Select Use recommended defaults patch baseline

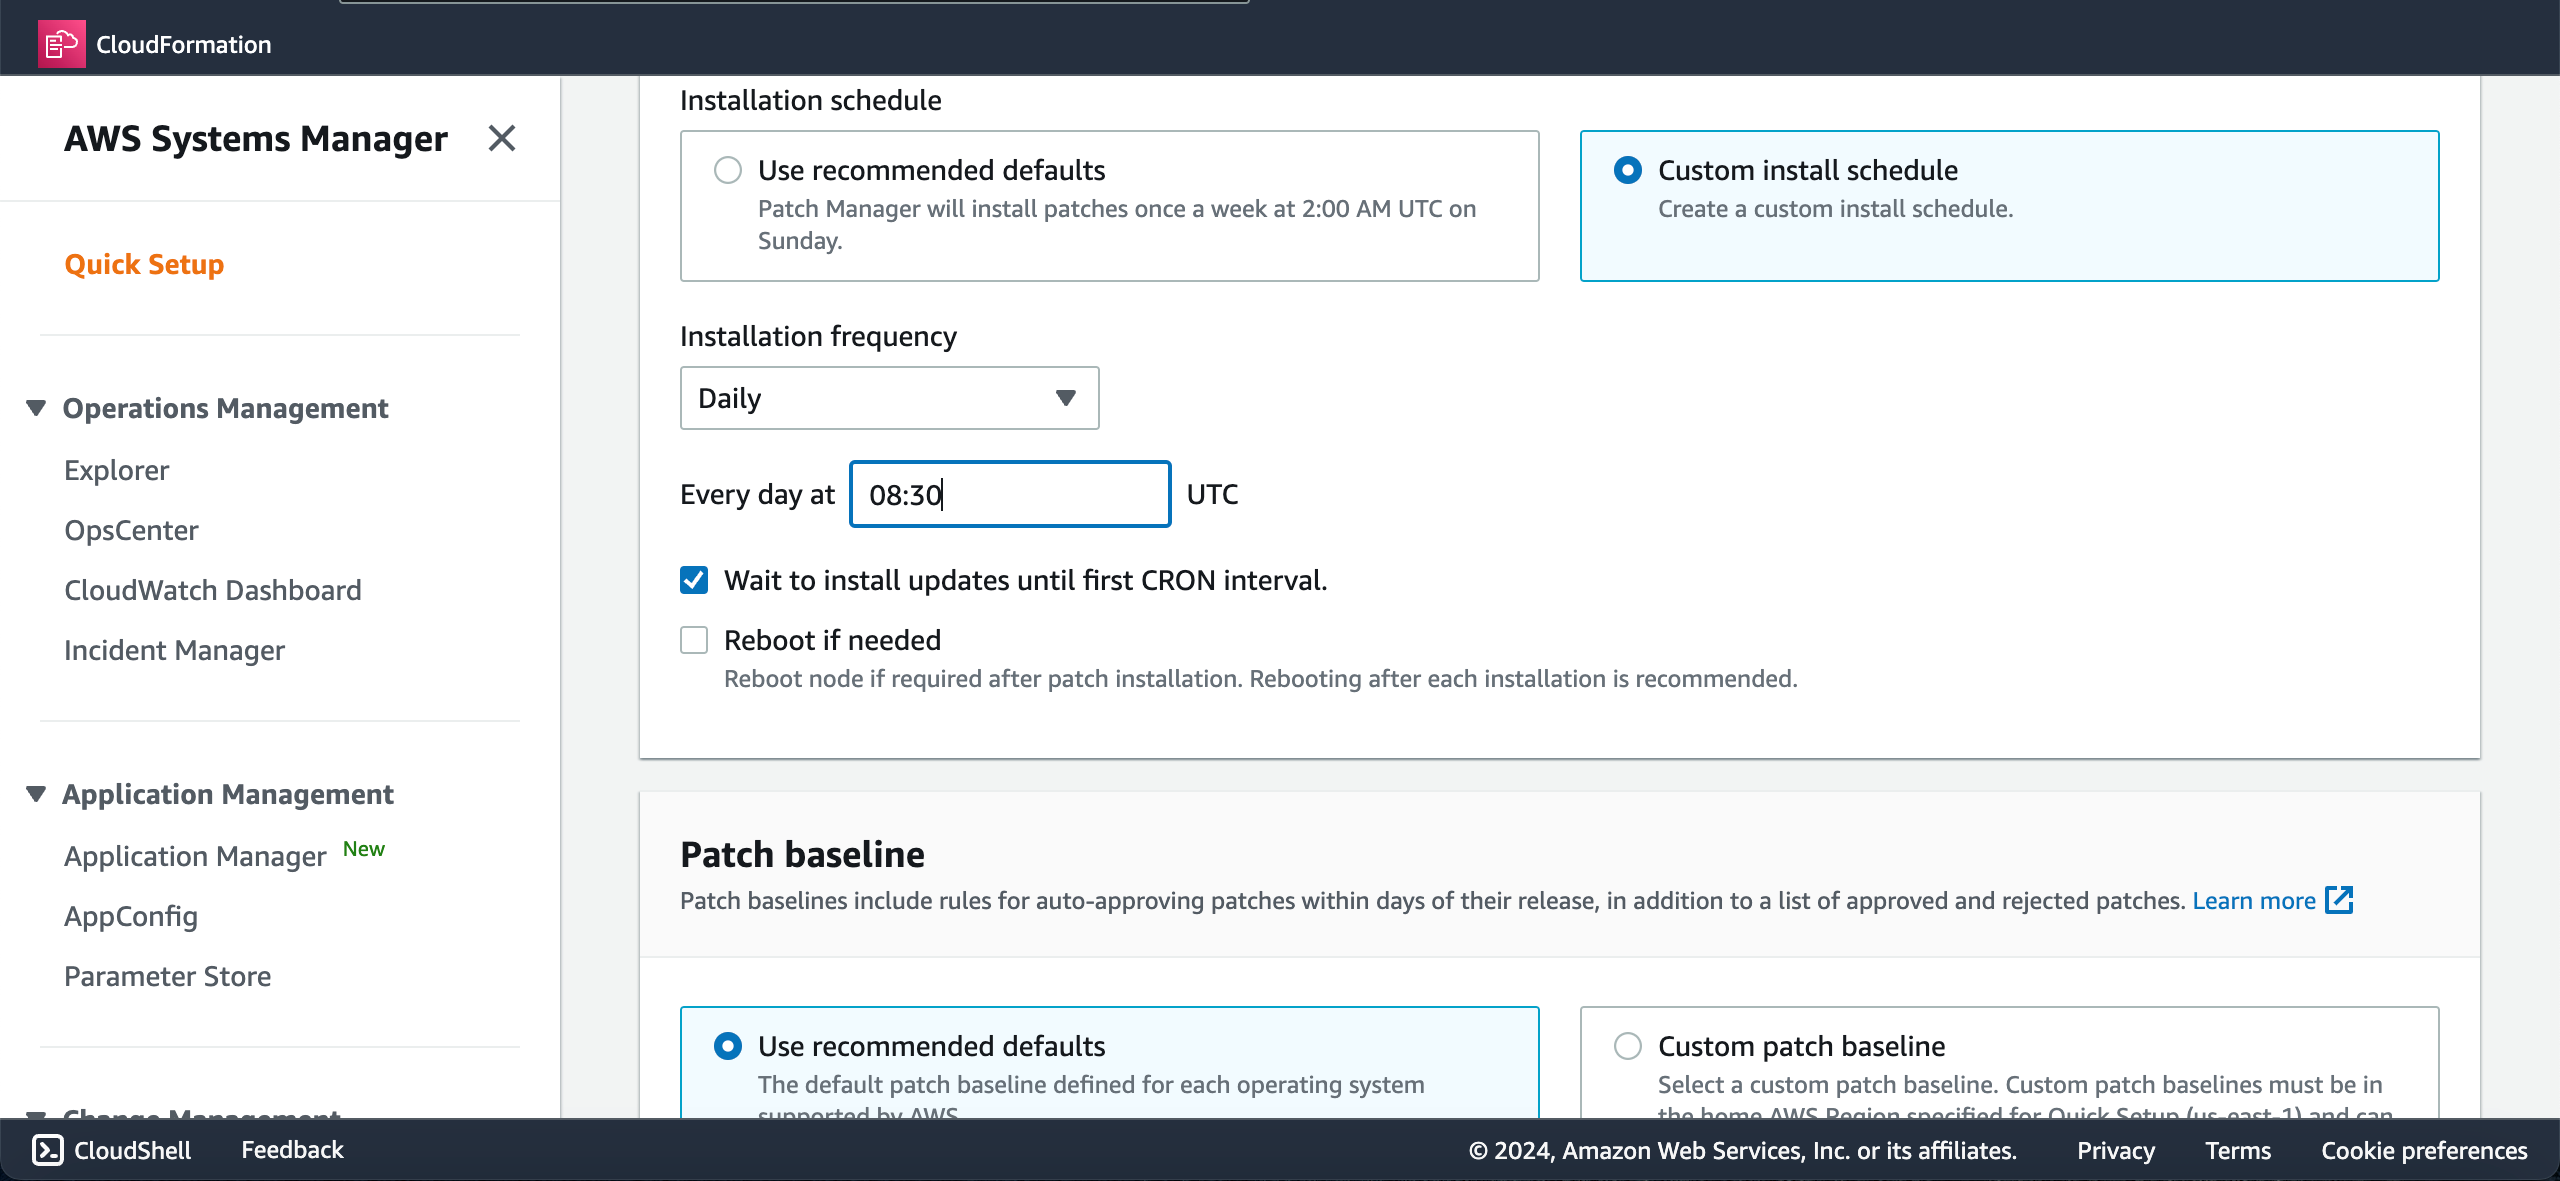tap(728, 1046)
